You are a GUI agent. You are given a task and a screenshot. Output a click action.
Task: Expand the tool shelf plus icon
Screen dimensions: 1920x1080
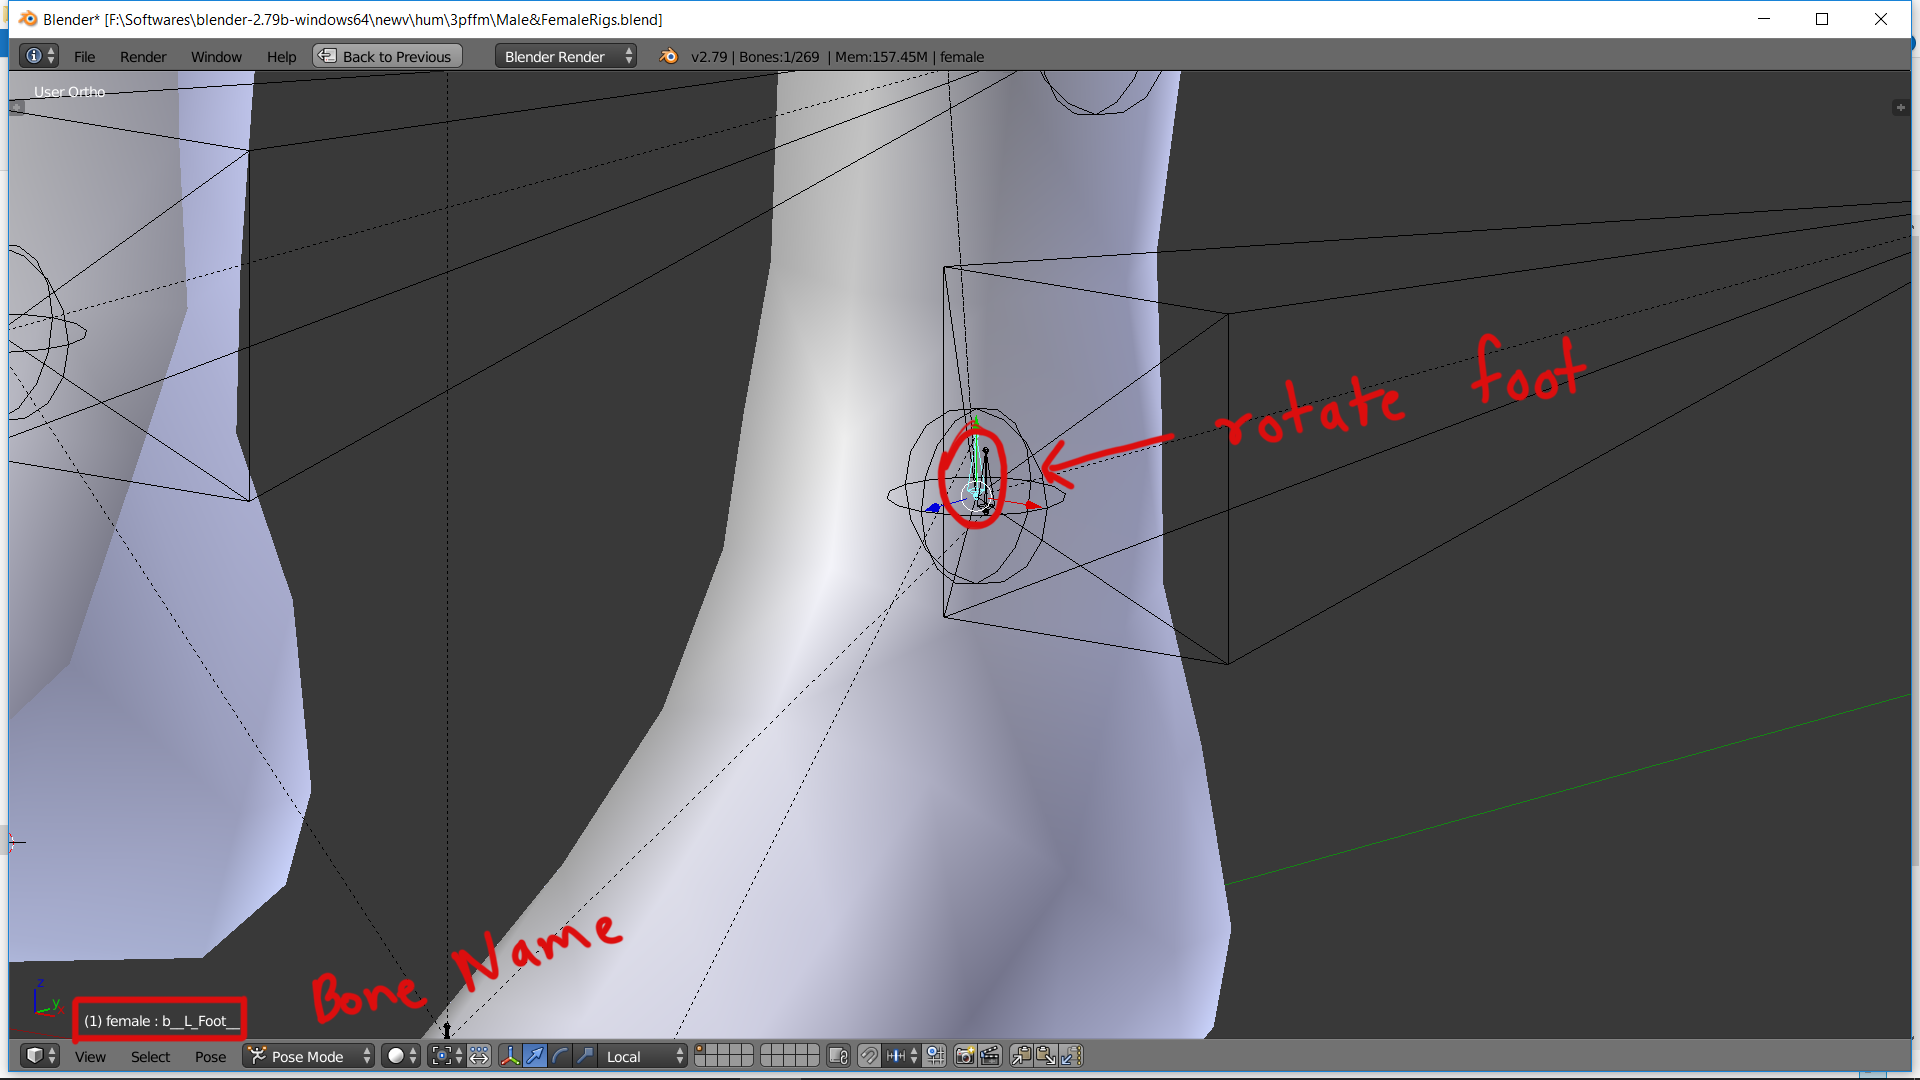[17, 107]
